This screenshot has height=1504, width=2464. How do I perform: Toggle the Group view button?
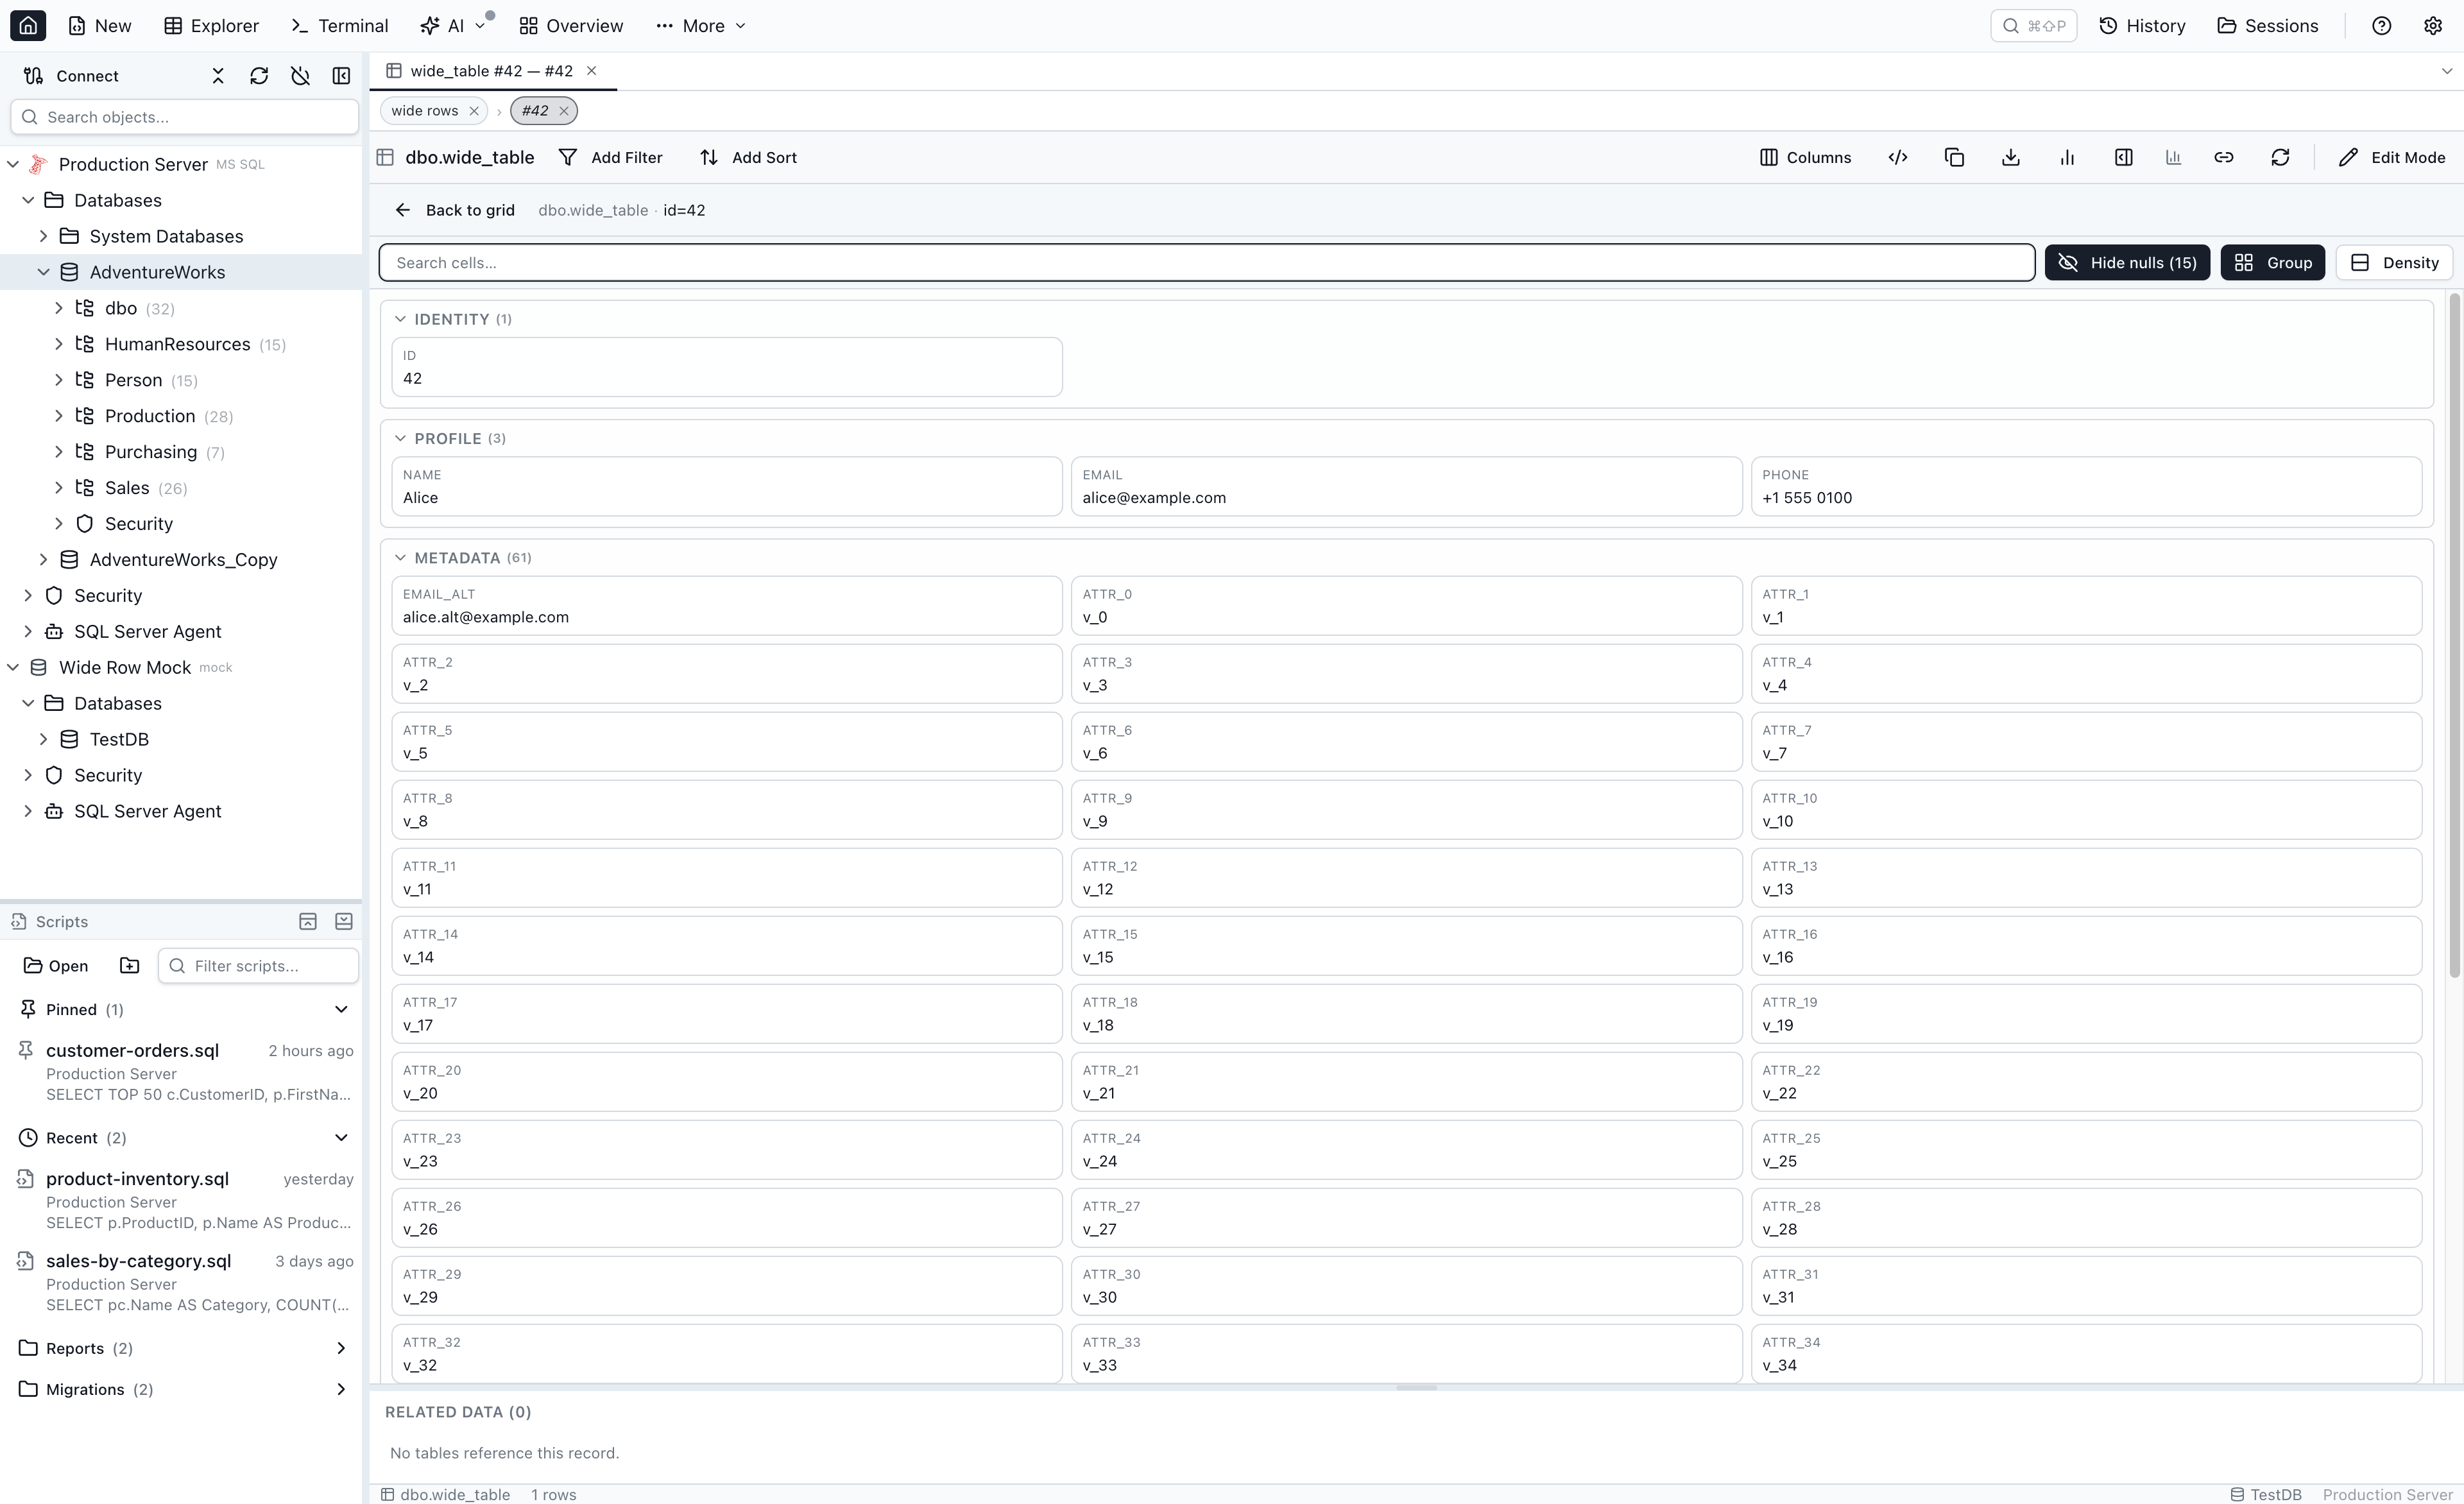pyautogui.click(x=2272, y=263)
